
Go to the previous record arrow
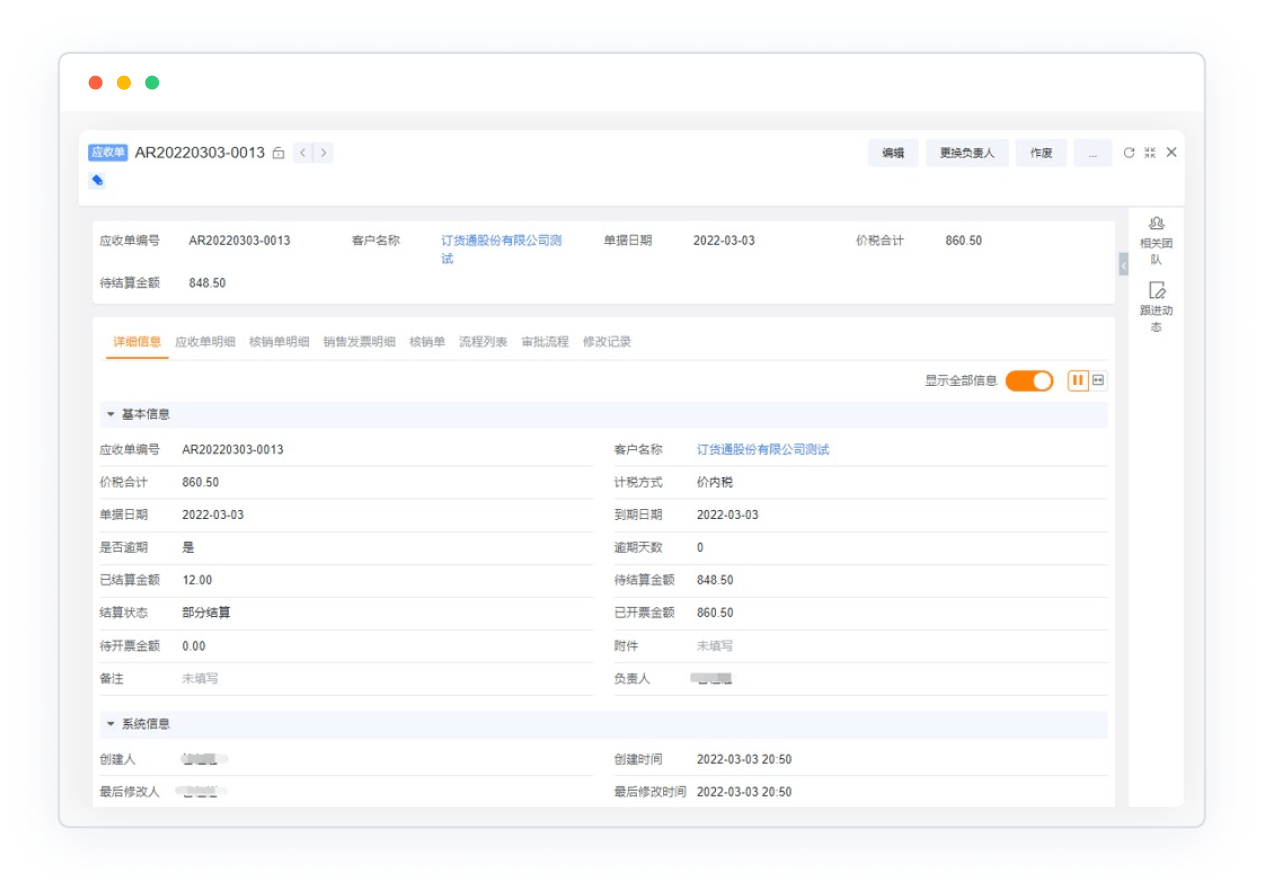tap(303, 153)
